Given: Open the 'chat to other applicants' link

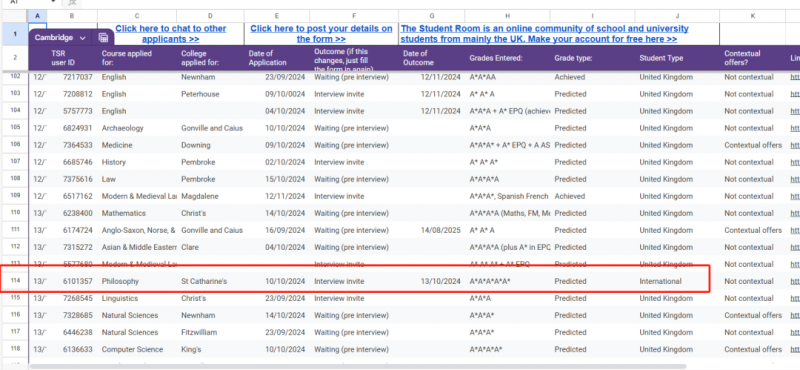Looking at the screenshot, I should [x=170, y=34].
